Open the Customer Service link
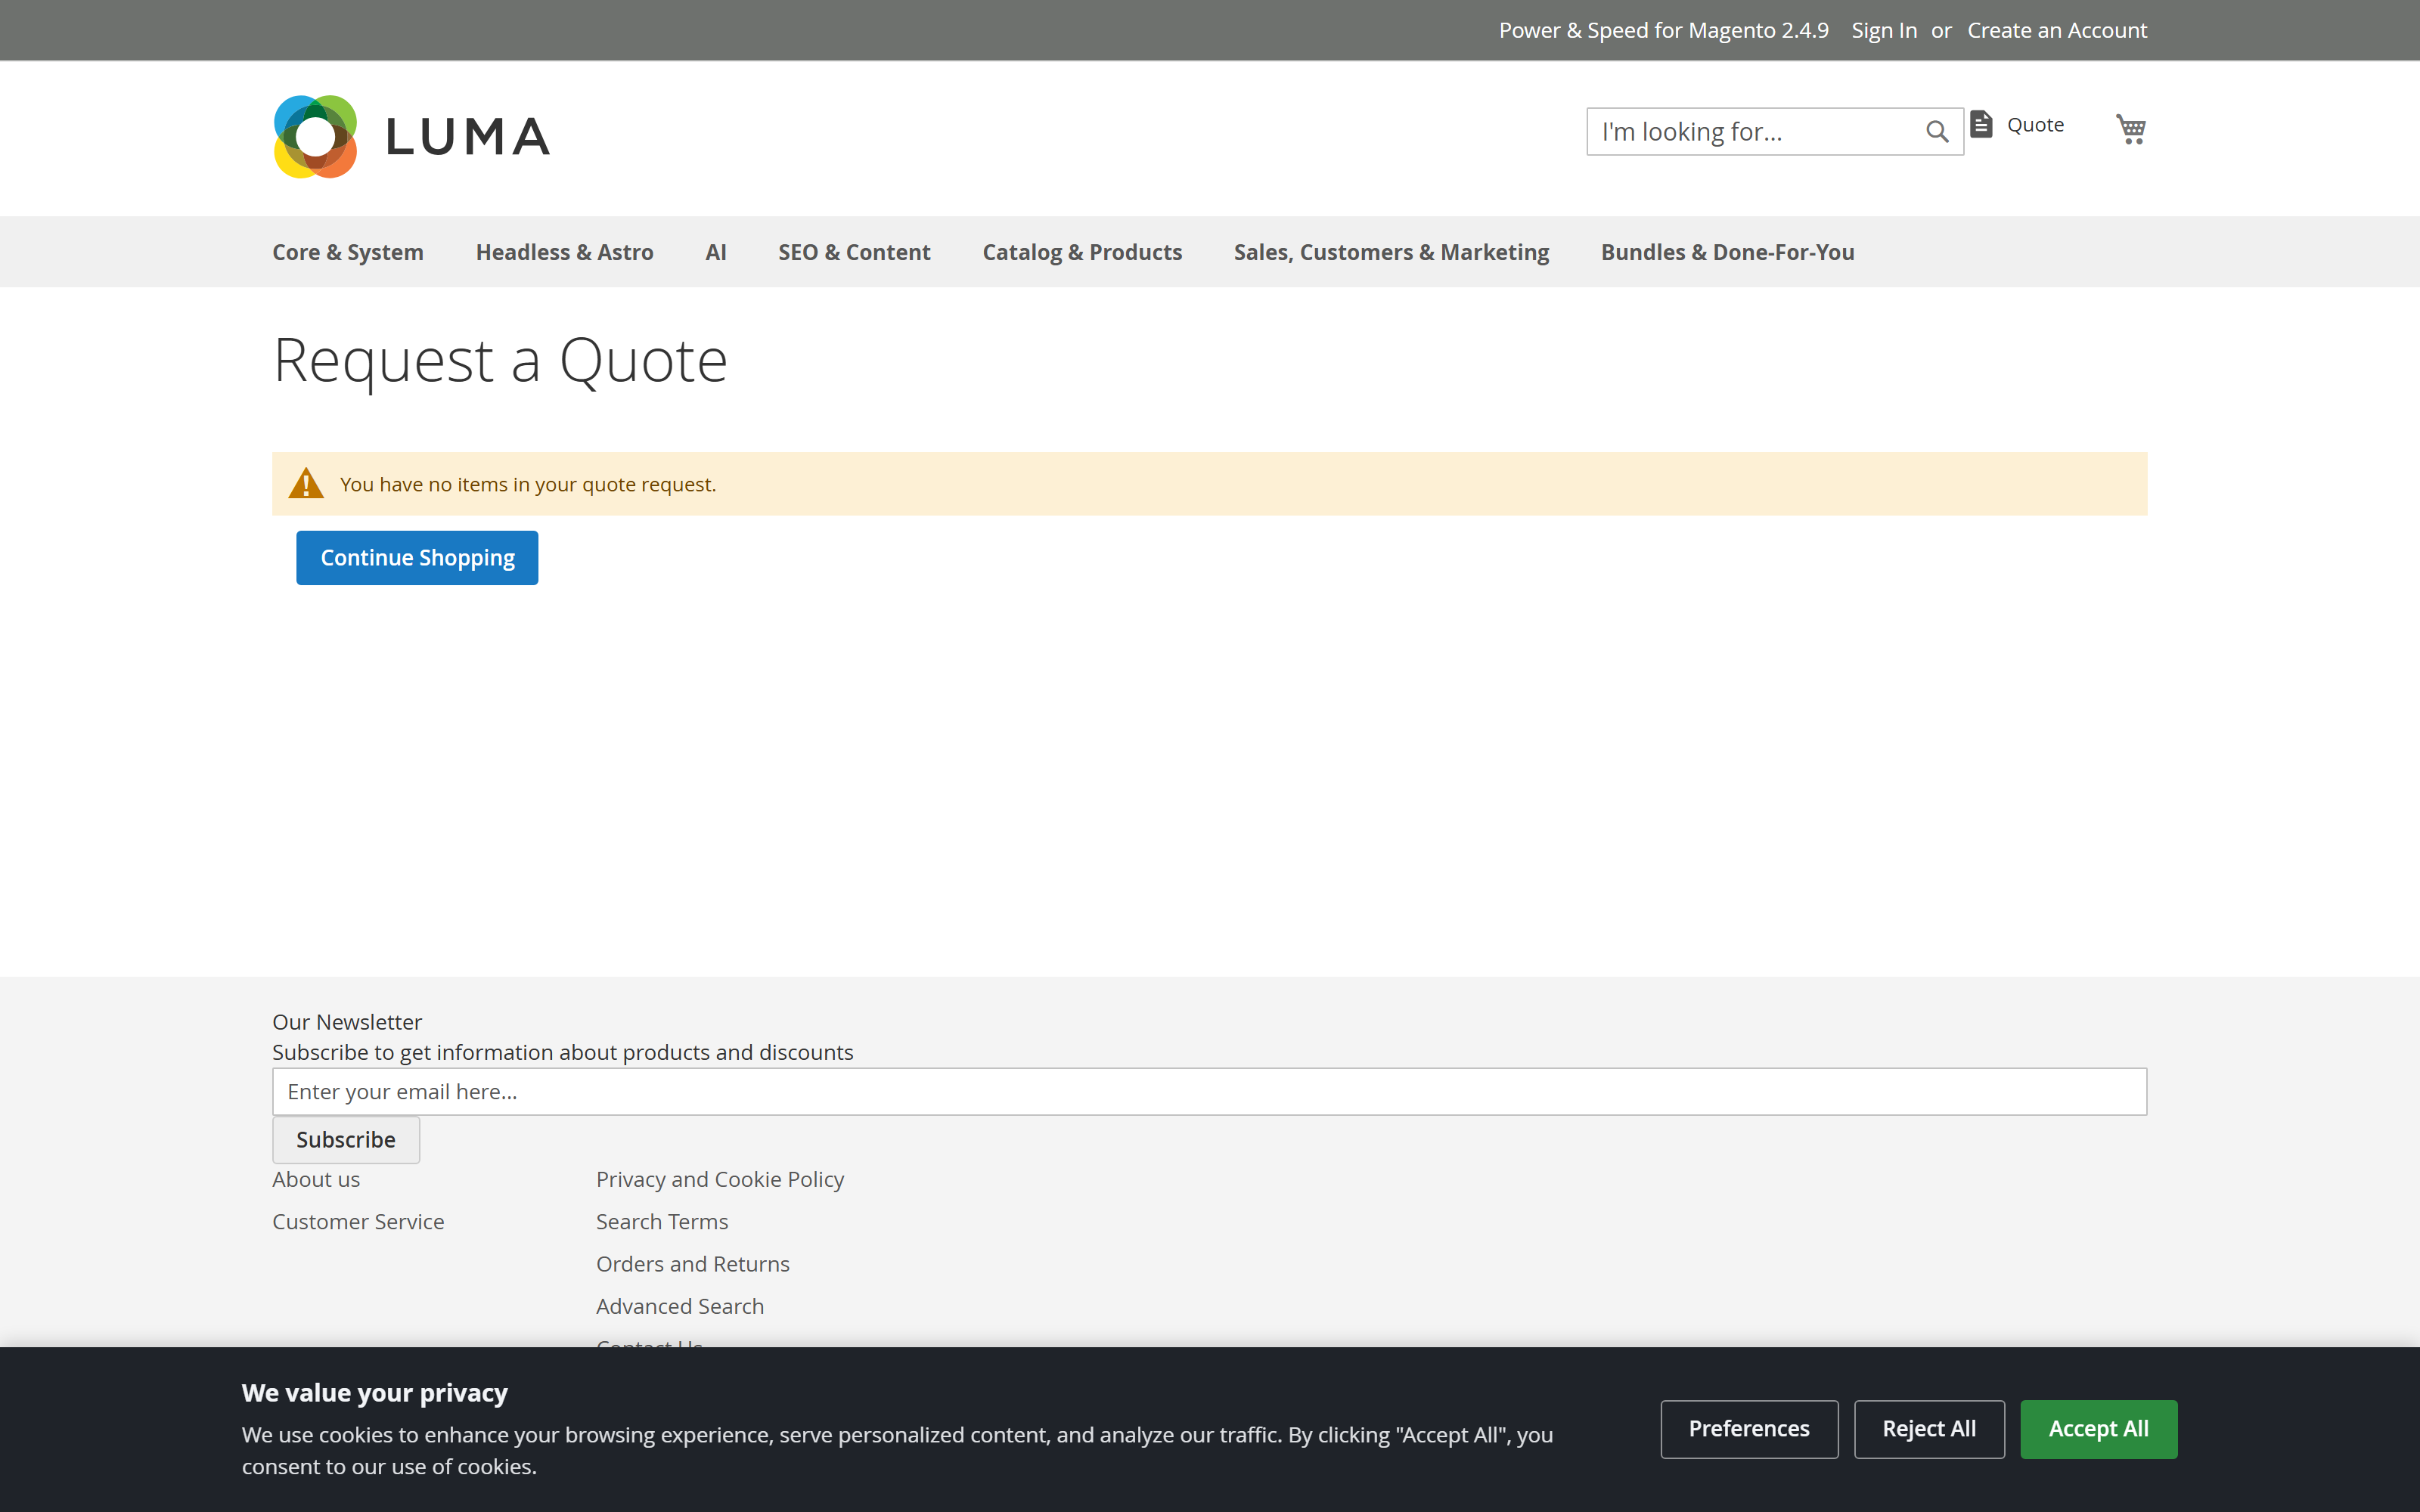The image size is (2420, 1512). pos(358,1222)
